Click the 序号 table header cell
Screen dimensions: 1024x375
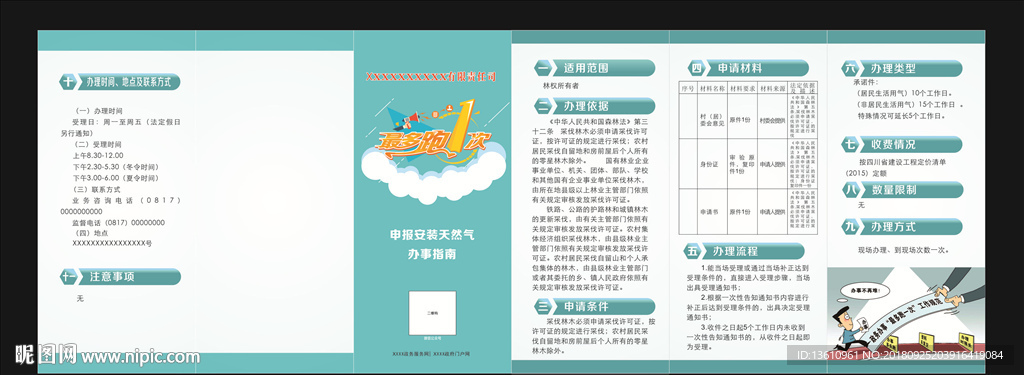[x=687, y=88]
